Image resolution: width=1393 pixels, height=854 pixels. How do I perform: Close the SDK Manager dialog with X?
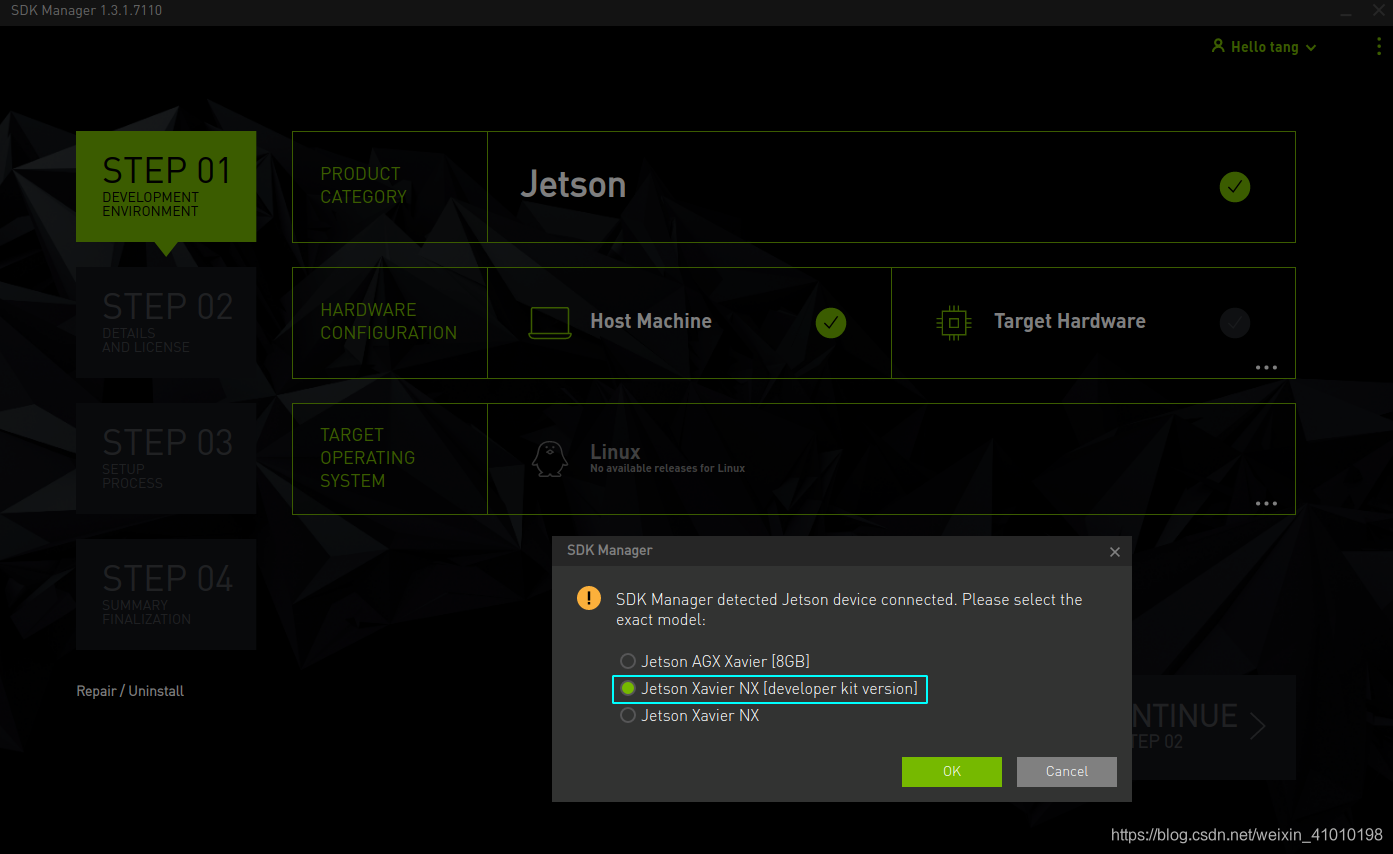tap(1115, 552)
